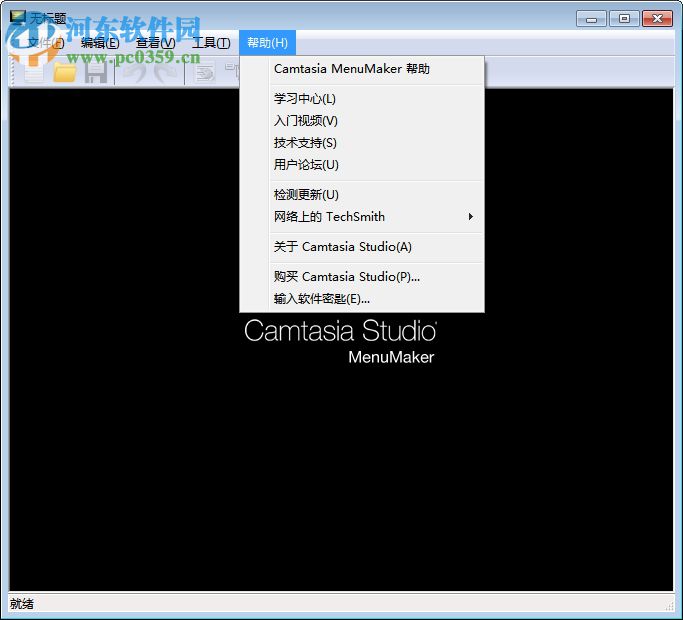Open project with the yellow folder icon
Image resolution: width=683 pixels, height=620 pixels.
64,72
